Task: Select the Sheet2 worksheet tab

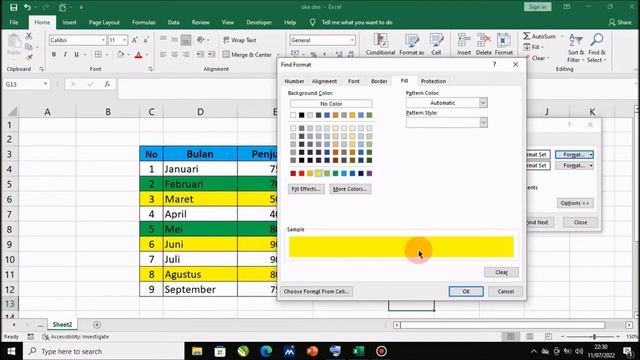Action: (x=62, y=325)
